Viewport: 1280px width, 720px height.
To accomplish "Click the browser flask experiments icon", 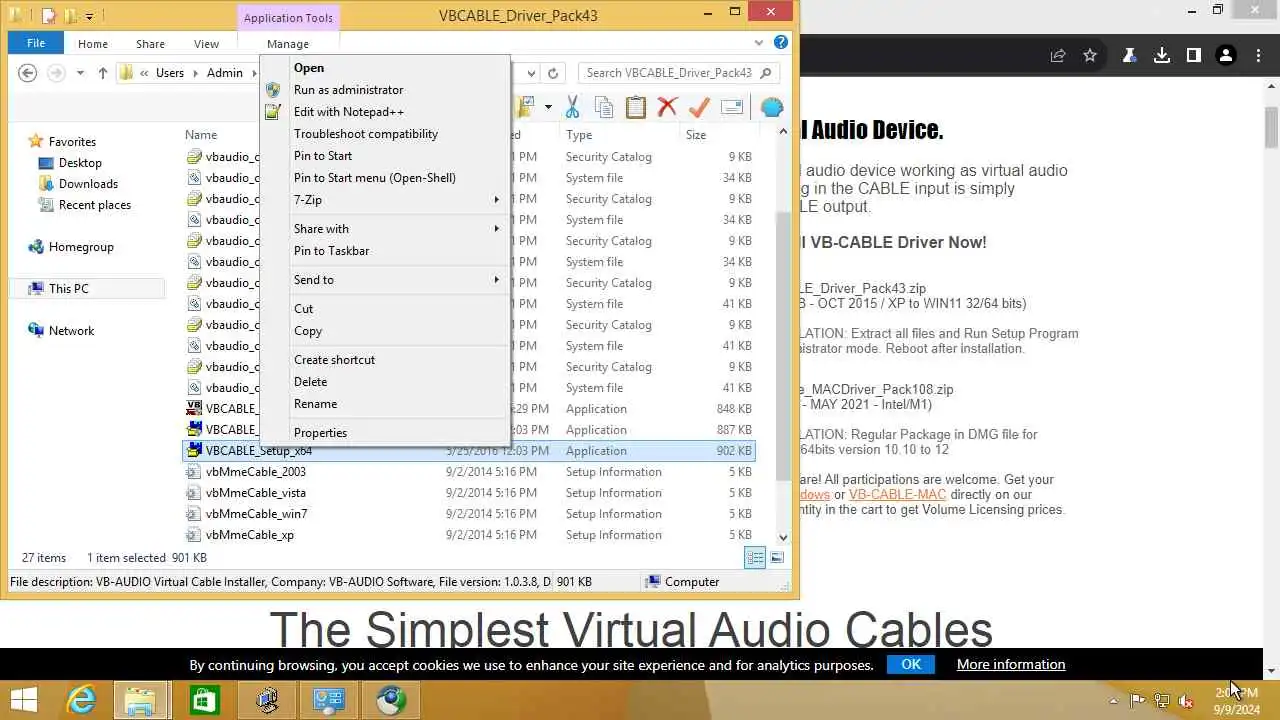I will click(x=1130, y=56).
